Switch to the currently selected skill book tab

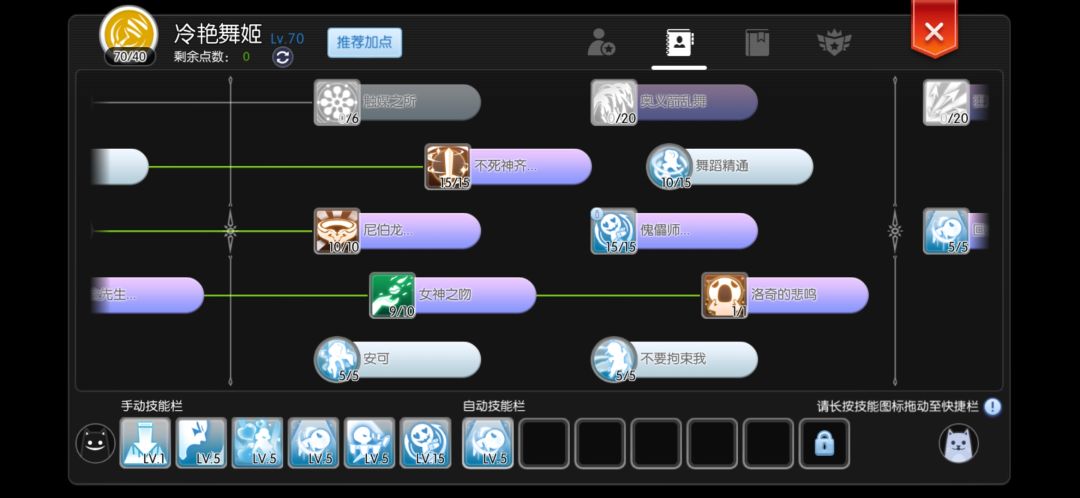coord(679,43)
